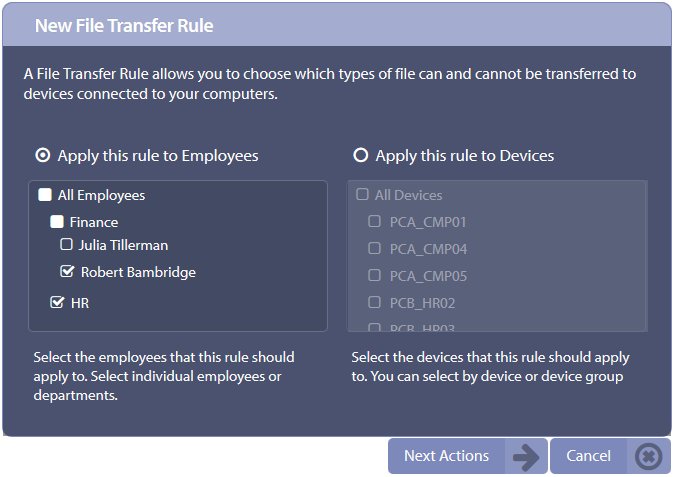Tick the PCA_CMP01 device checkbox
The height and width of the screenshot is (477, 674).
(374, 221)
